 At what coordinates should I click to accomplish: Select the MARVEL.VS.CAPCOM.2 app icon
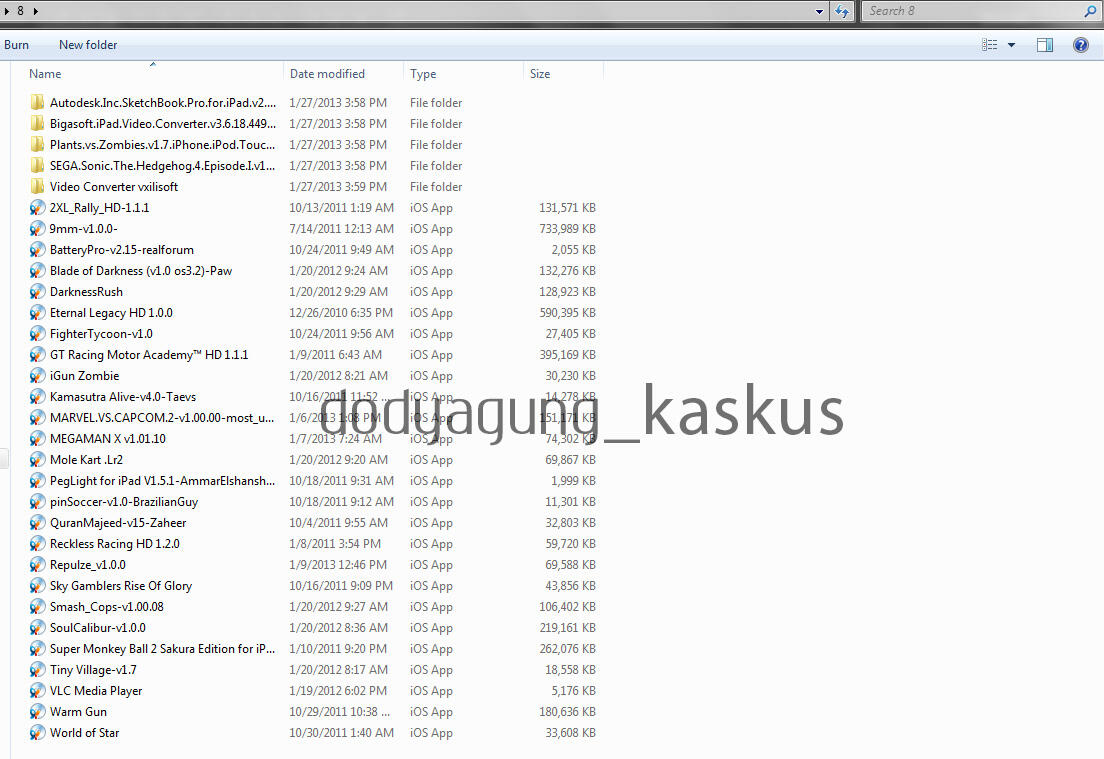click(37, 418)
